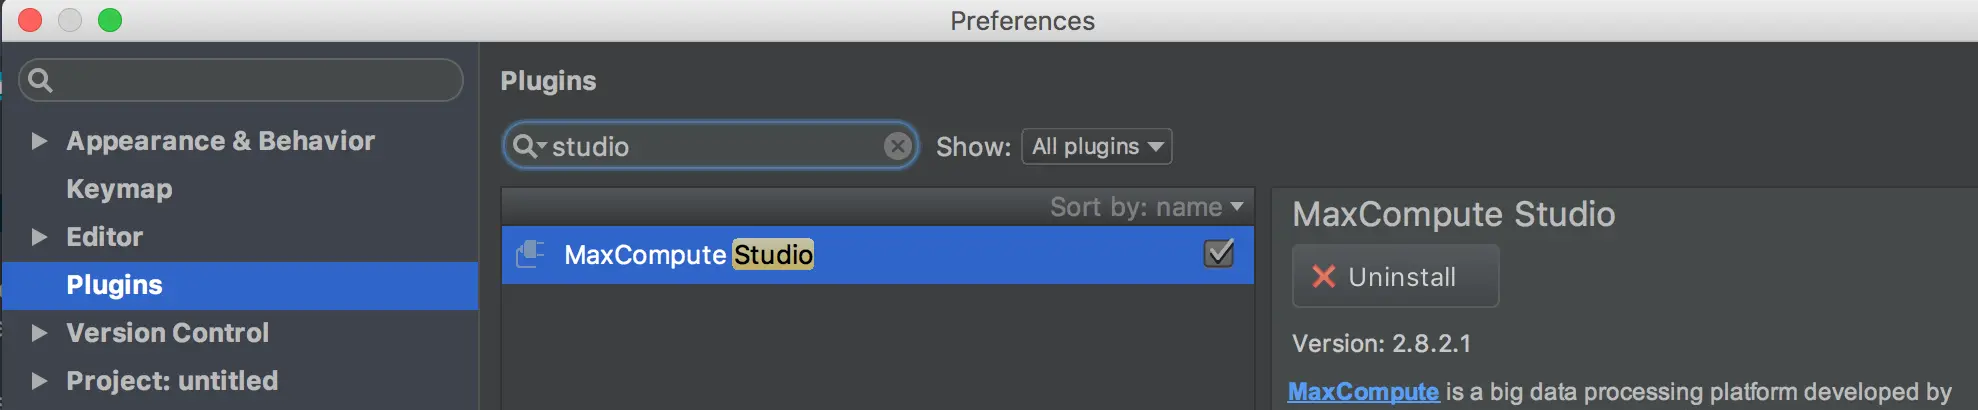The image size is (1978, 410).
Task: Open the Sort by name dropdown
Action: [x=1146, y=207]
